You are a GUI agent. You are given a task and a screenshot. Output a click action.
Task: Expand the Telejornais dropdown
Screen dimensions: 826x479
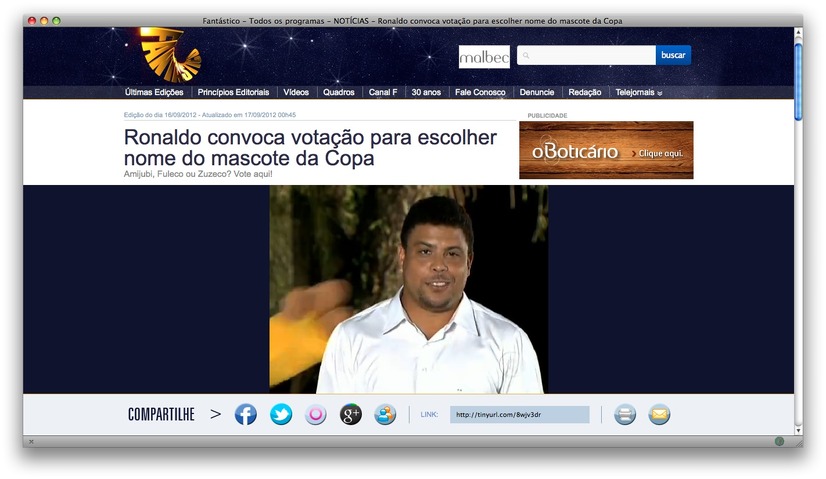pos(638,92)
